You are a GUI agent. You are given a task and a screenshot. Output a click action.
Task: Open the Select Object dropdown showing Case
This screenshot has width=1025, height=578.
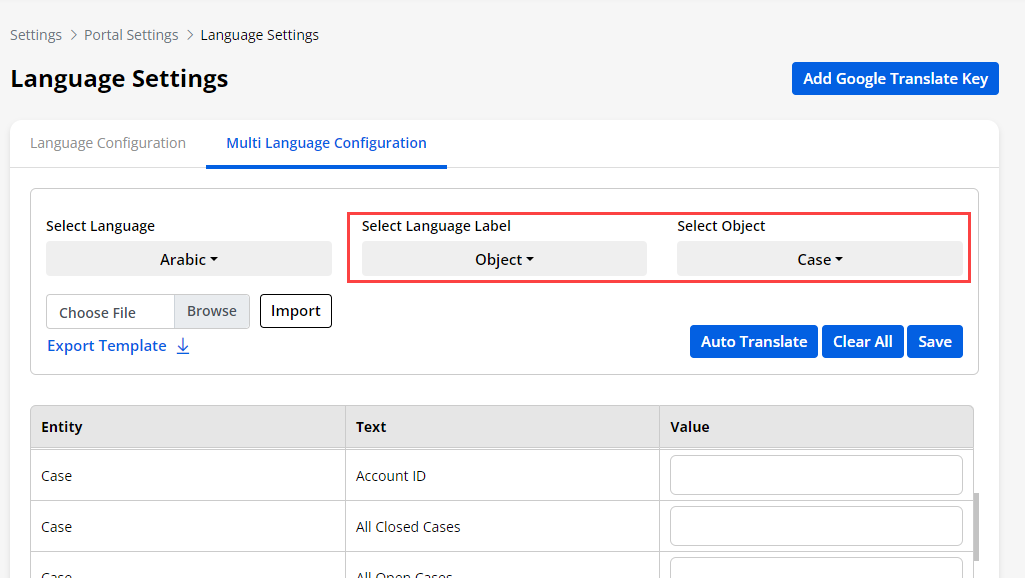(x=819, y=259)
